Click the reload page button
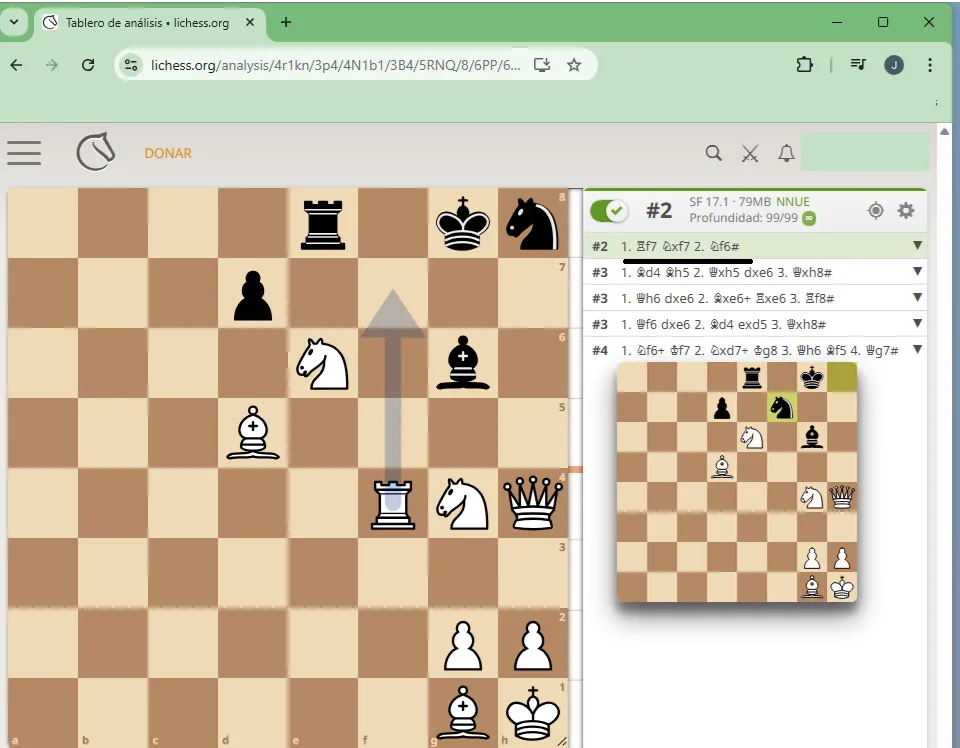 [88, 63]
